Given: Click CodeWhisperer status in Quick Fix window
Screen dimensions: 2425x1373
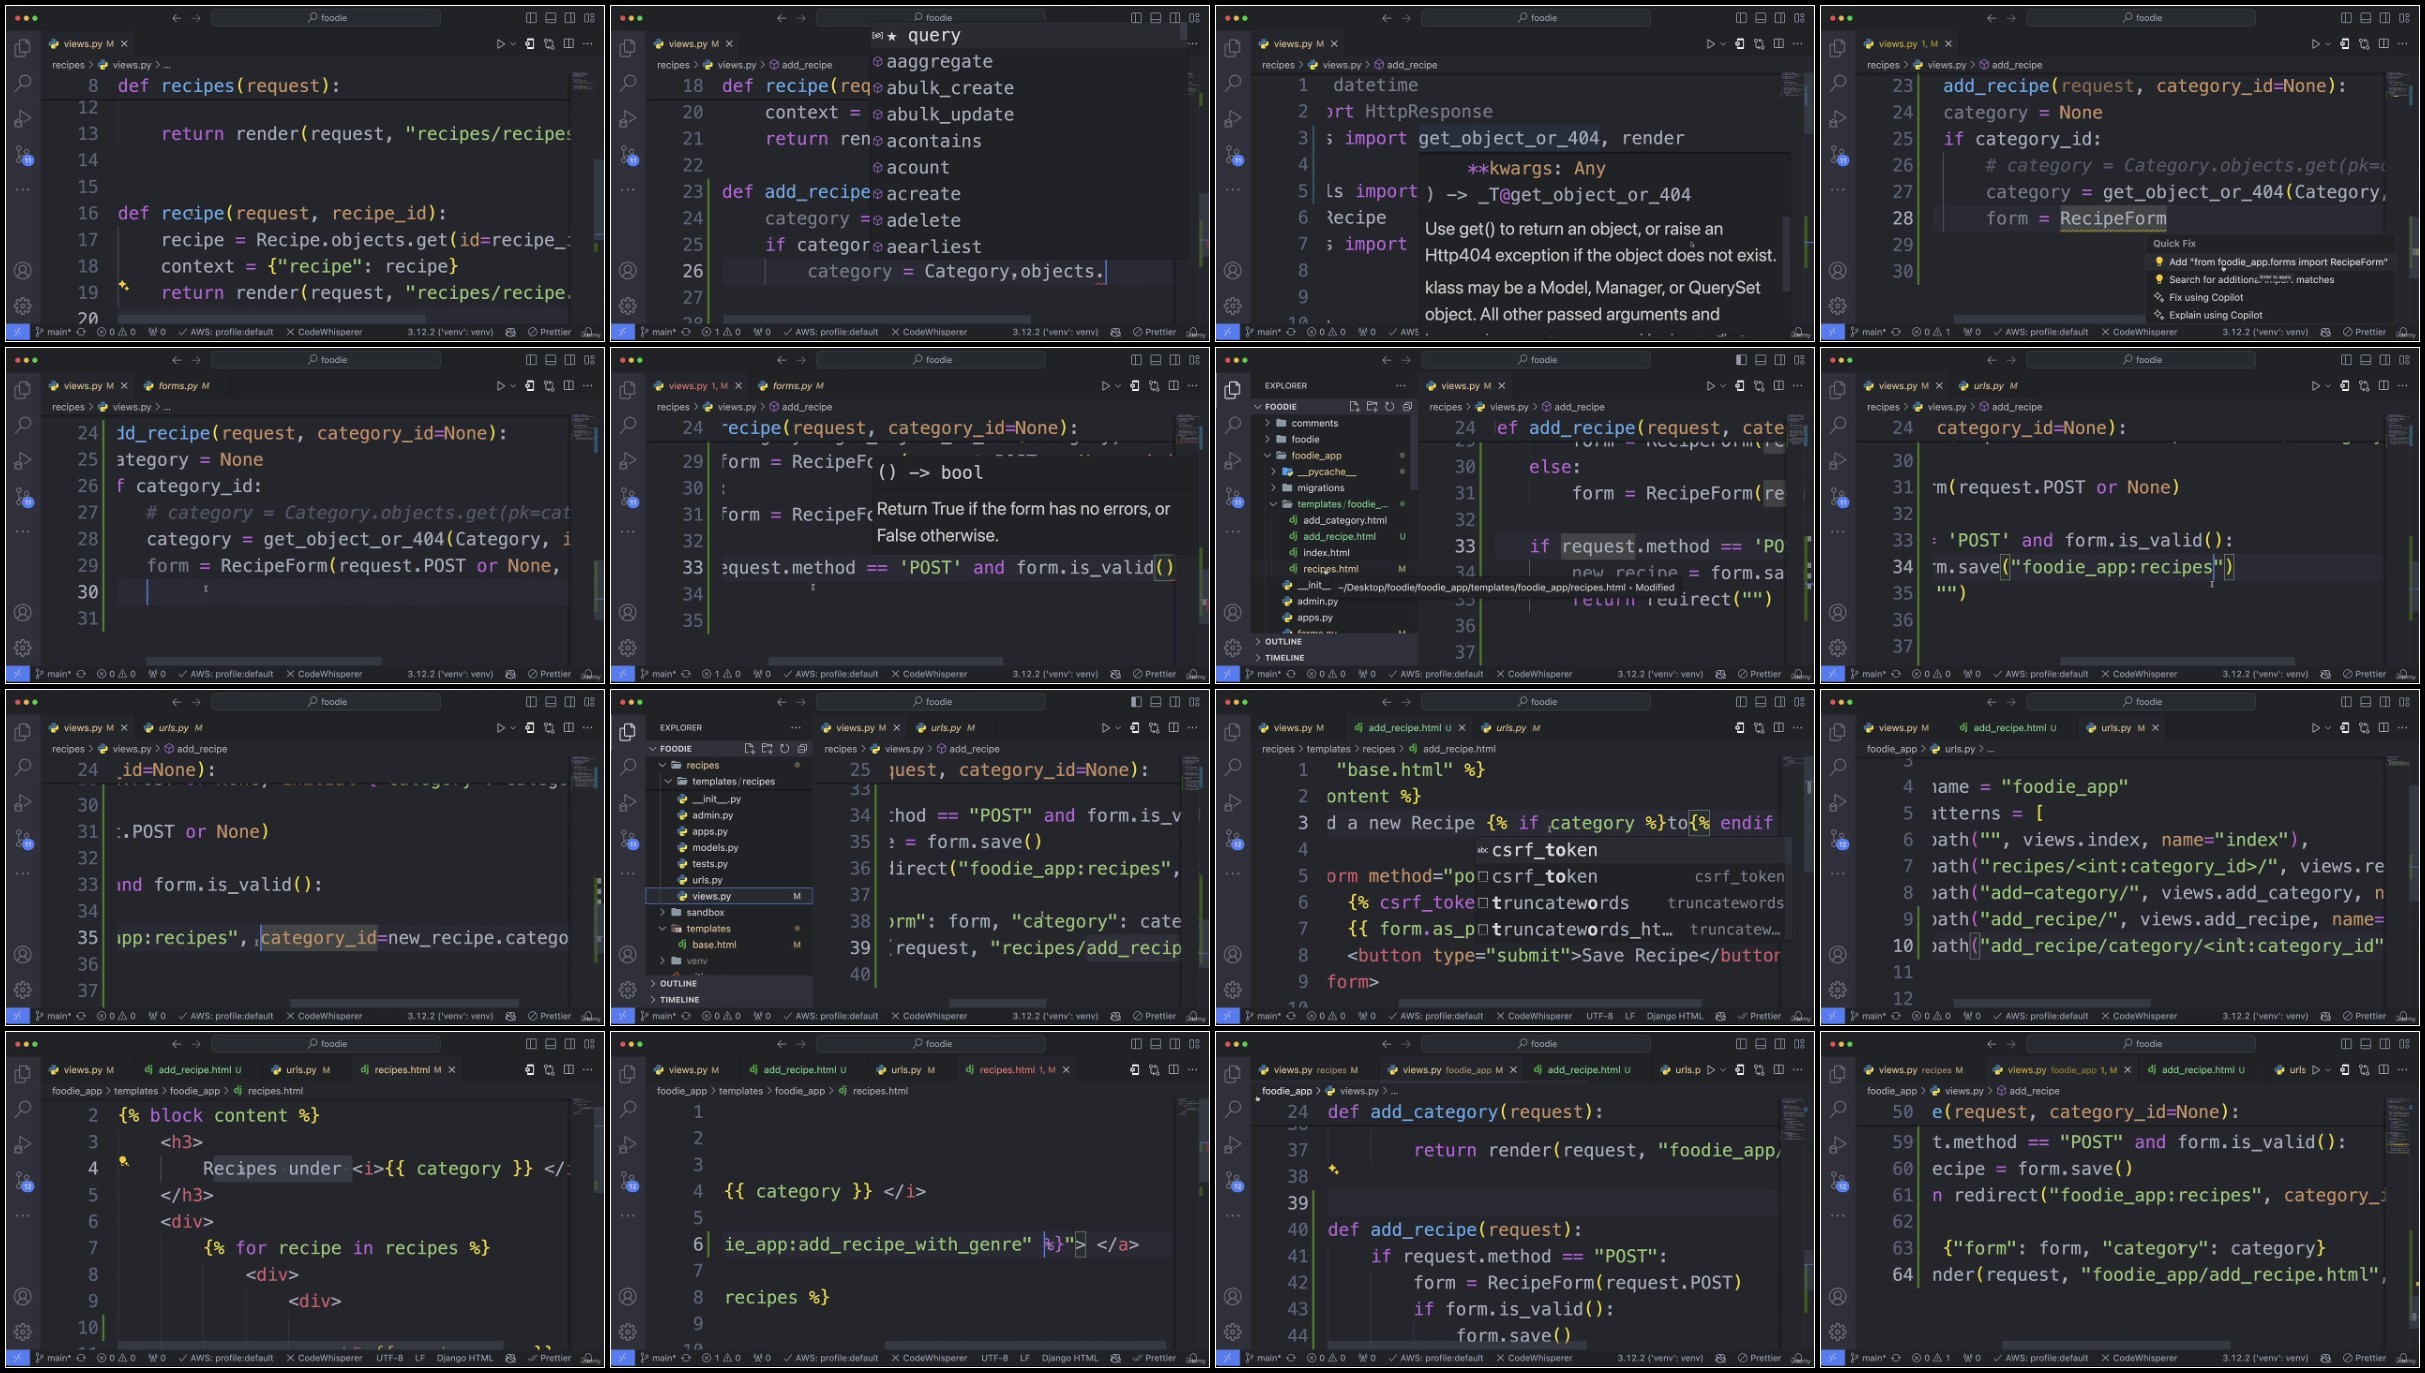Looking at the screenshot, I should tap(2138, 332).
